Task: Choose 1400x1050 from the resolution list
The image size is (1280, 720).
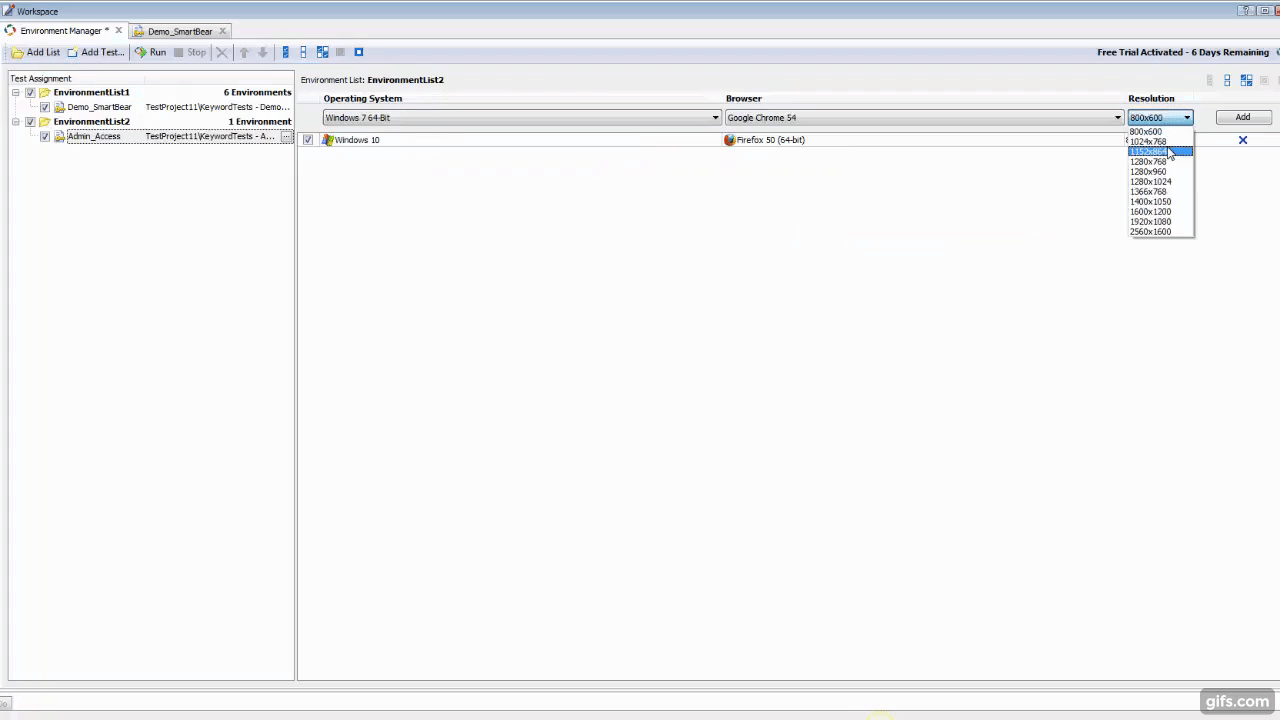Action: (x=1160, y=202)
